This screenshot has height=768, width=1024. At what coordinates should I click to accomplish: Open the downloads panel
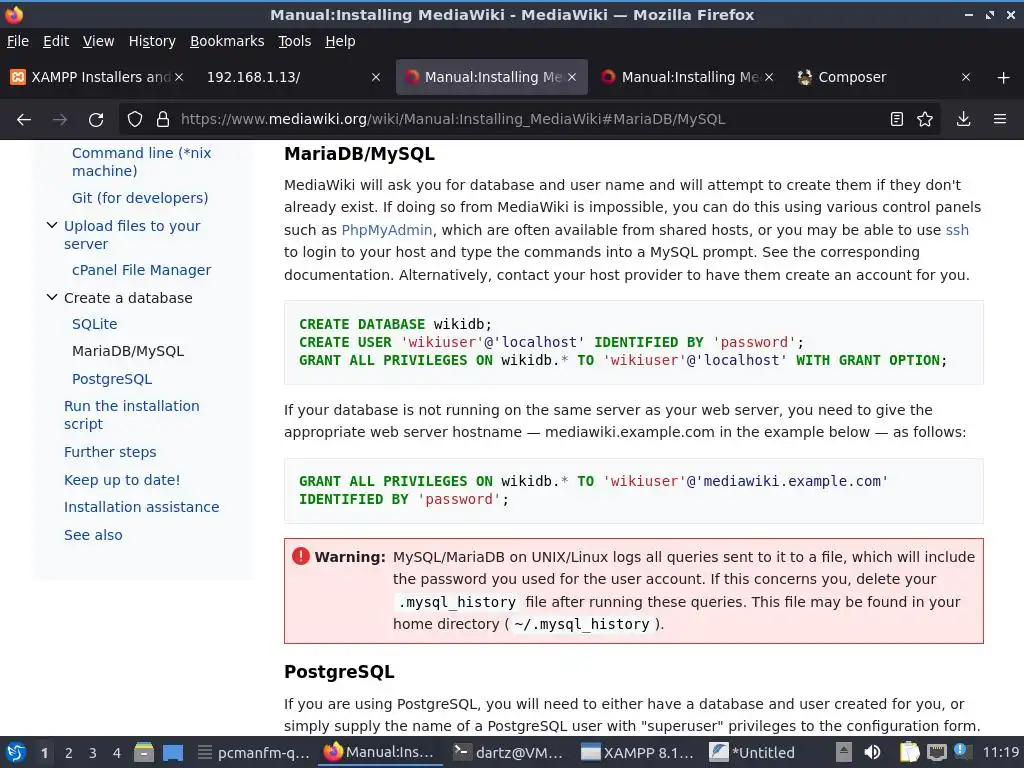point(963,120)
